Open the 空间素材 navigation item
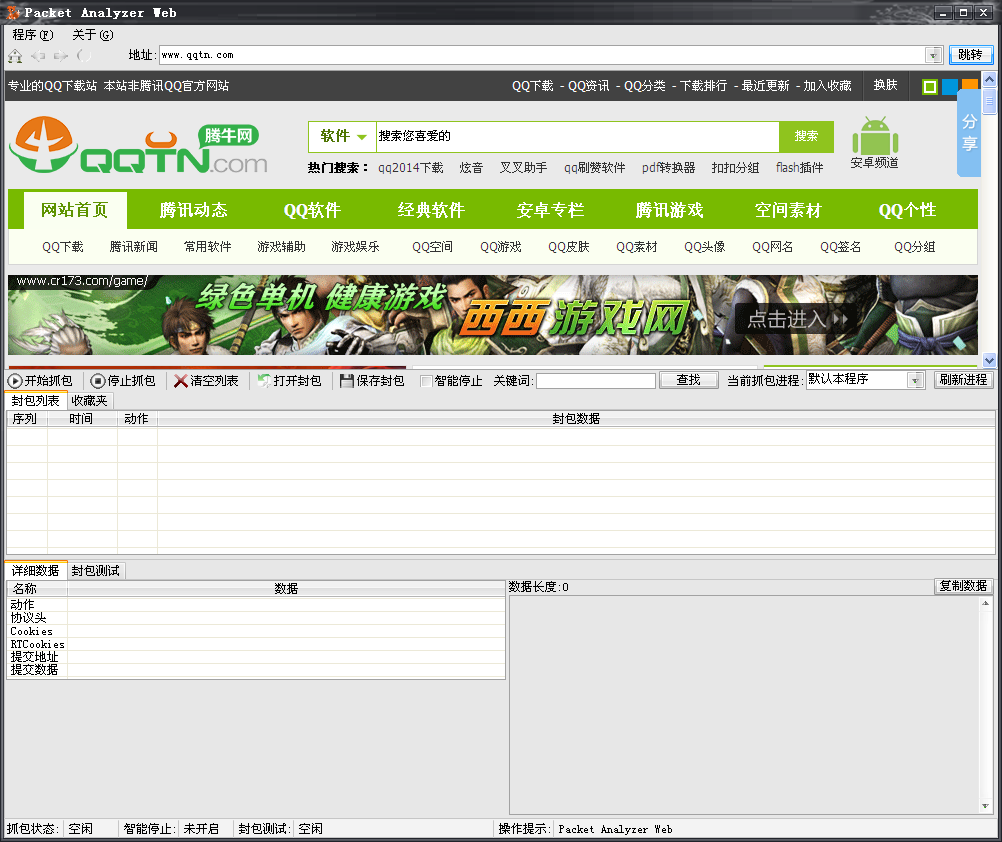 [x=788, y=210]
